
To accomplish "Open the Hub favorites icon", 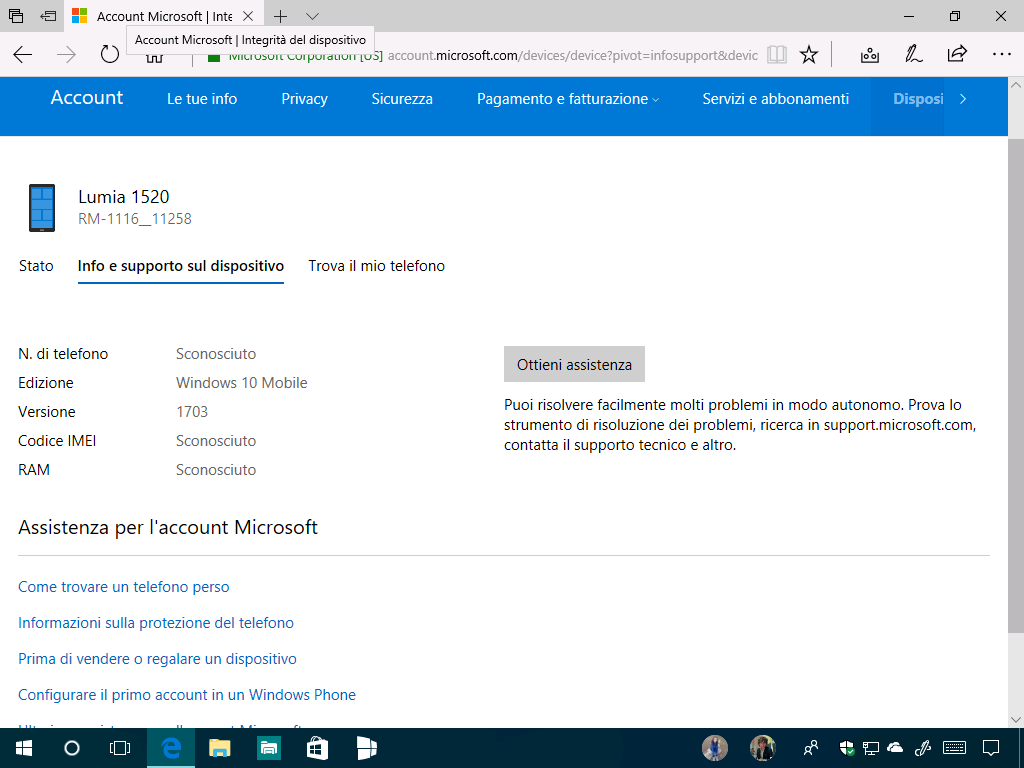I will [869, 55].
